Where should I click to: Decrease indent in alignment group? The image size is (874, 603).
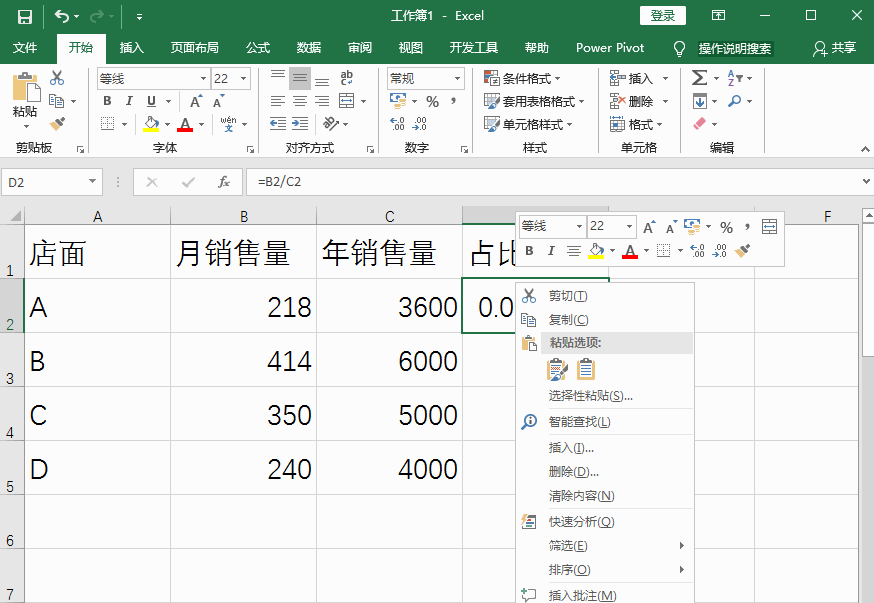pos(278,124)
